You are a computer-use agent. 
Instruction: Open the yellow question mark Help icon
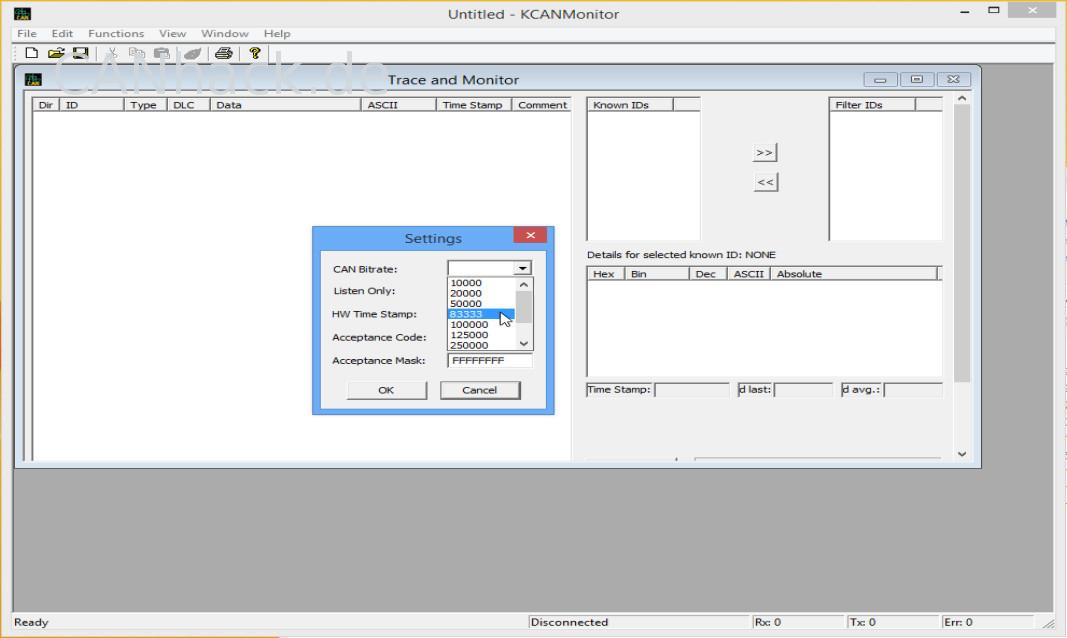click(x=255, y=53)
